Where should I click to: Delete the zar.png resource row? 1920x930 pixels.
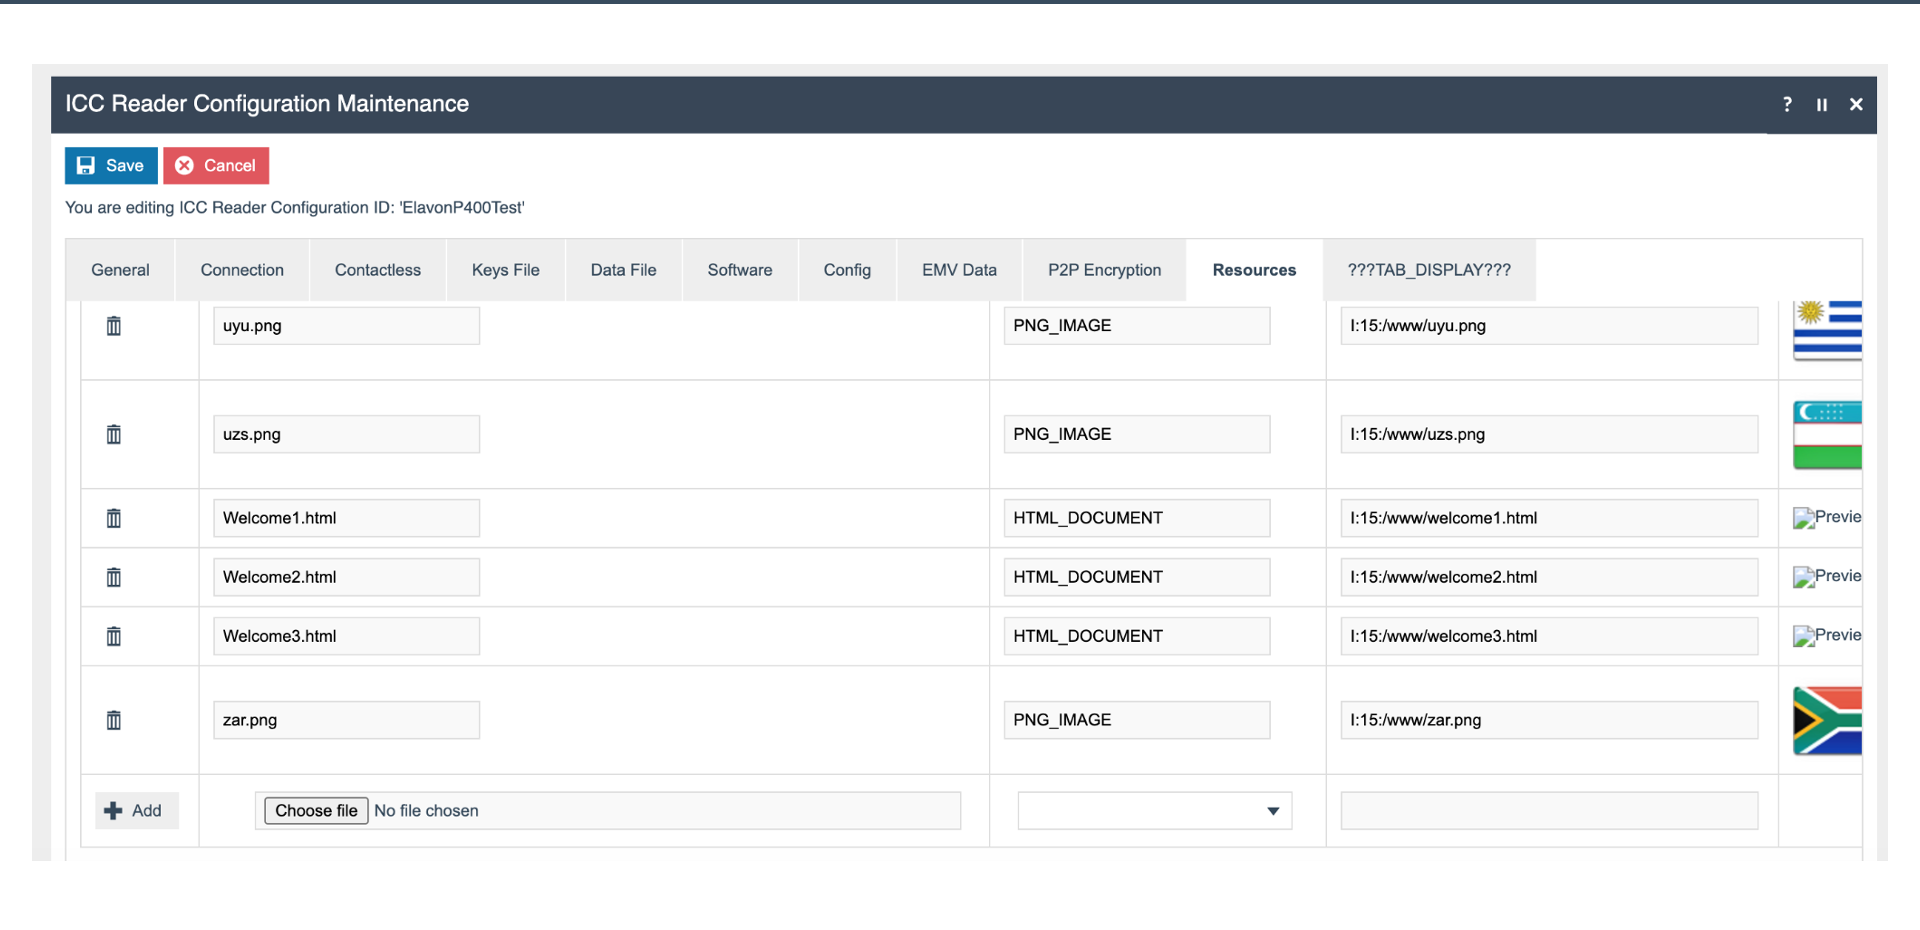[113, 719]
